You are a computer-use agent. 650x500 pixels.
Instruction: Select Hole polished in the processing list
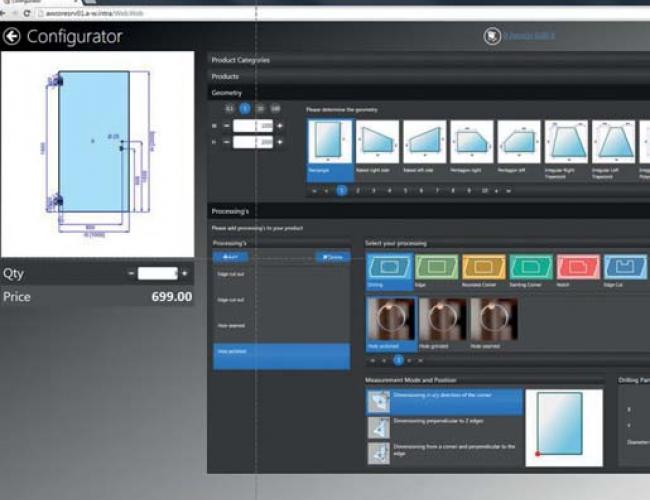pyautogui.click(x=281, y=352)
